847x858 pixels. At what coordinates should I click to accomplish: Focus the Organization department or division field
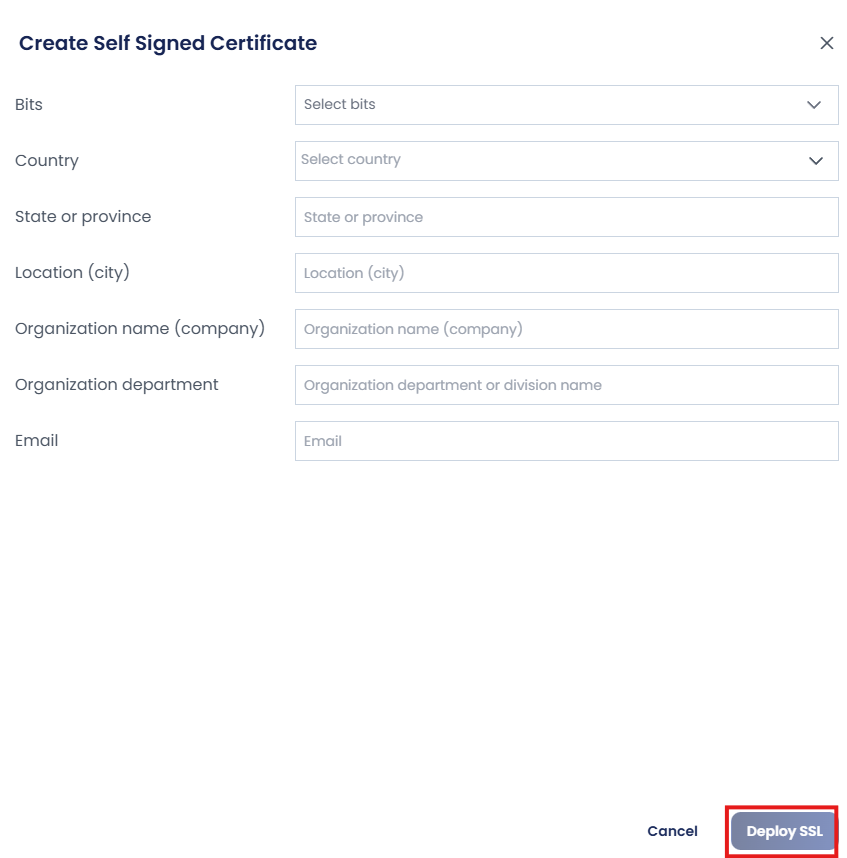[x=566, y=385]
